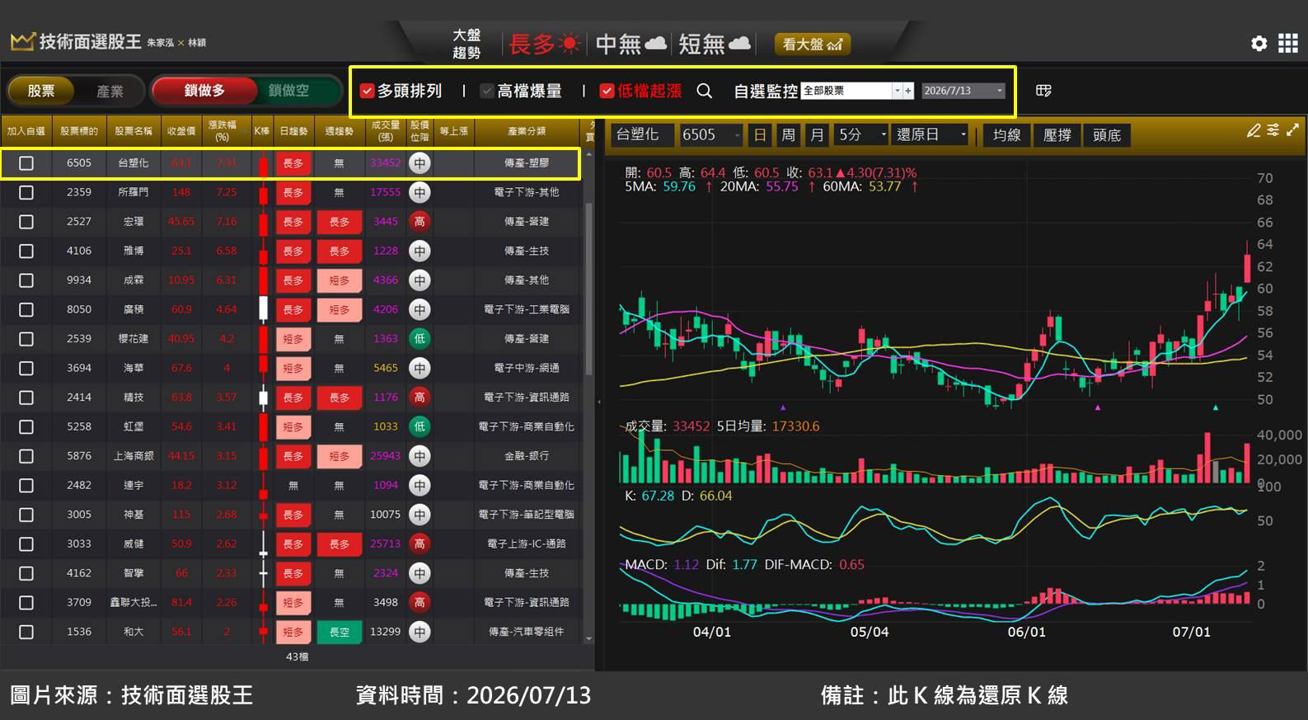Click the 壓撐 button
The height and width of the screenshot is (720, 1308).
point(1057,135)
